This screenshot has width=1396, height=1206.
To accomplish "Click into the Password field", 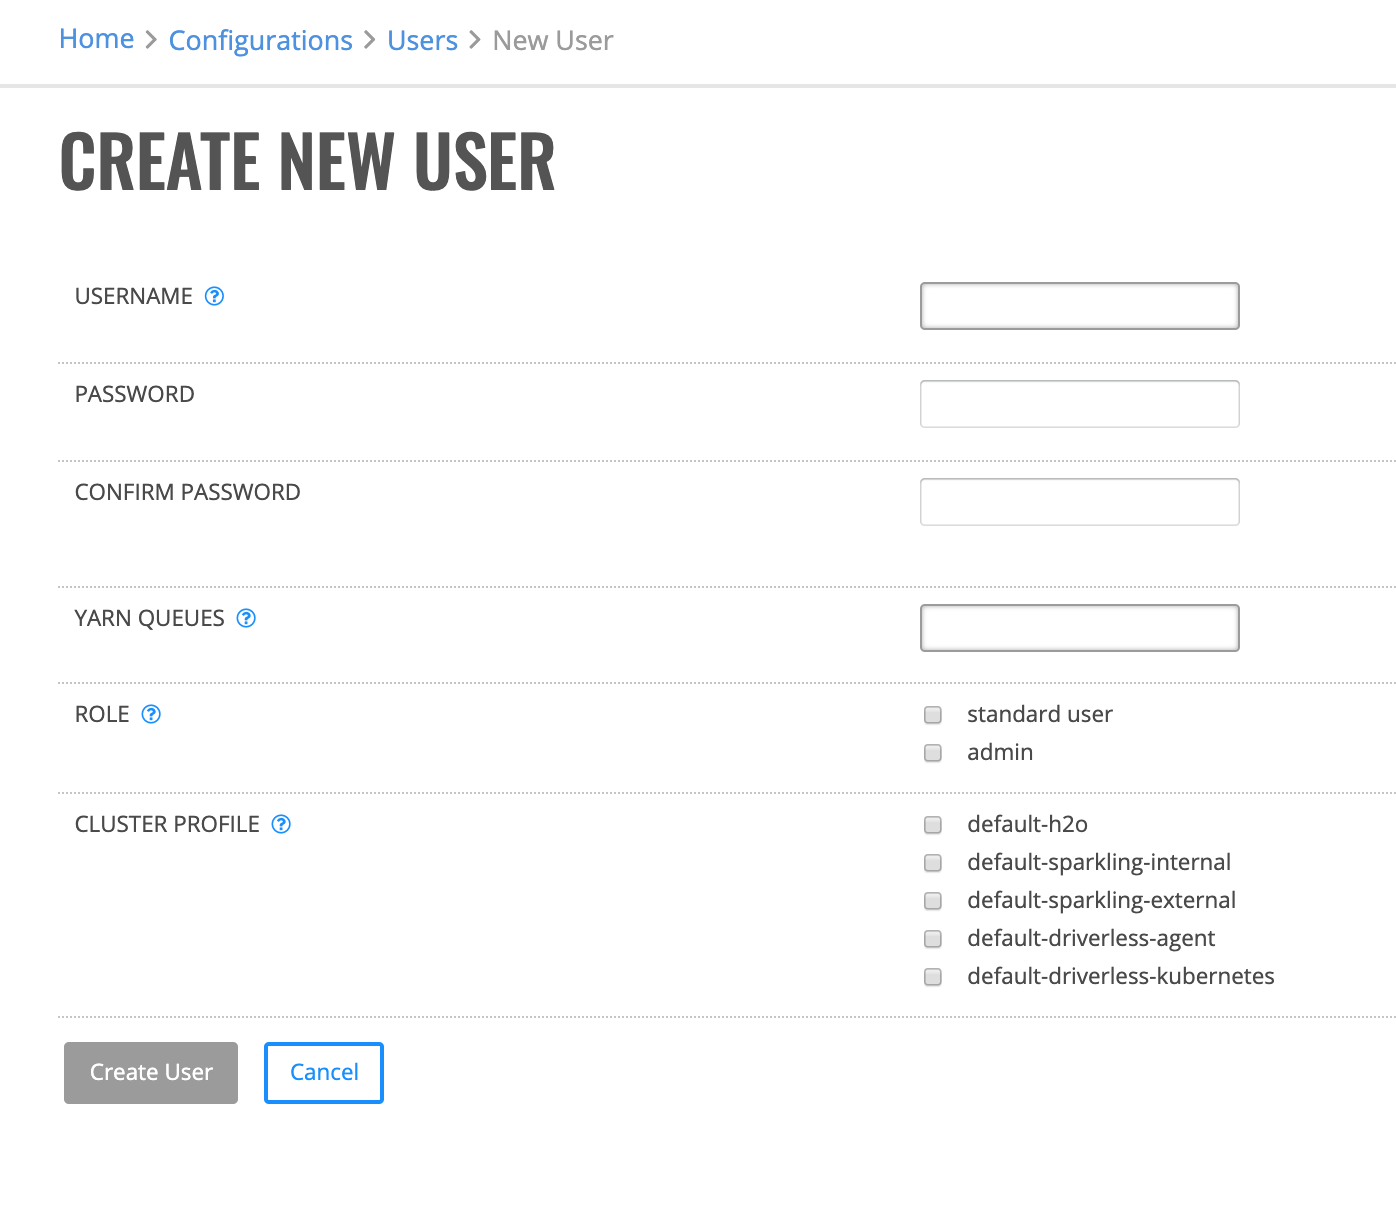I will tap(1080, 404).
